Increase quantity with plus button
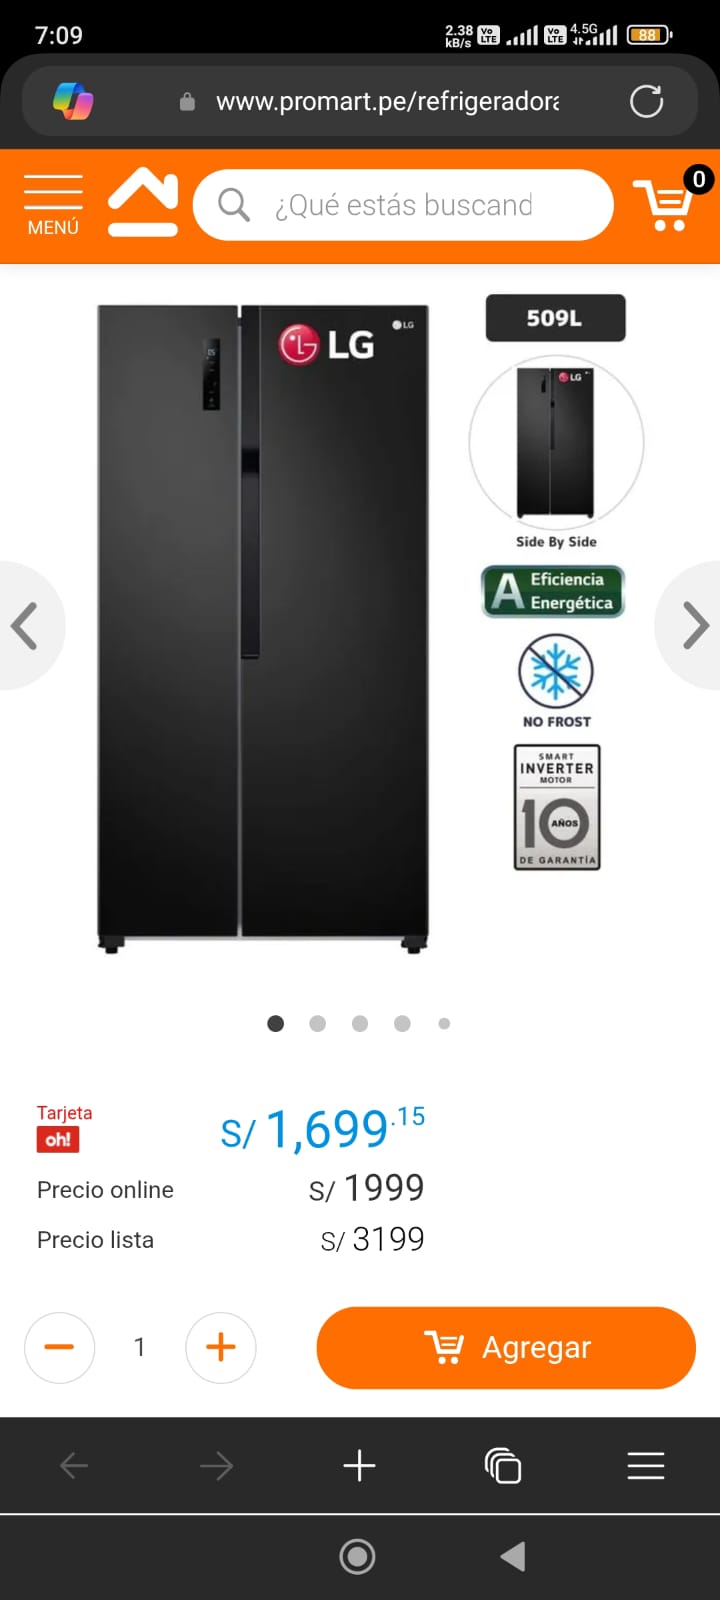Image resolution: width=720 pixels, height=1600 pixels. pyautogui.click(x=221, y=1347)
